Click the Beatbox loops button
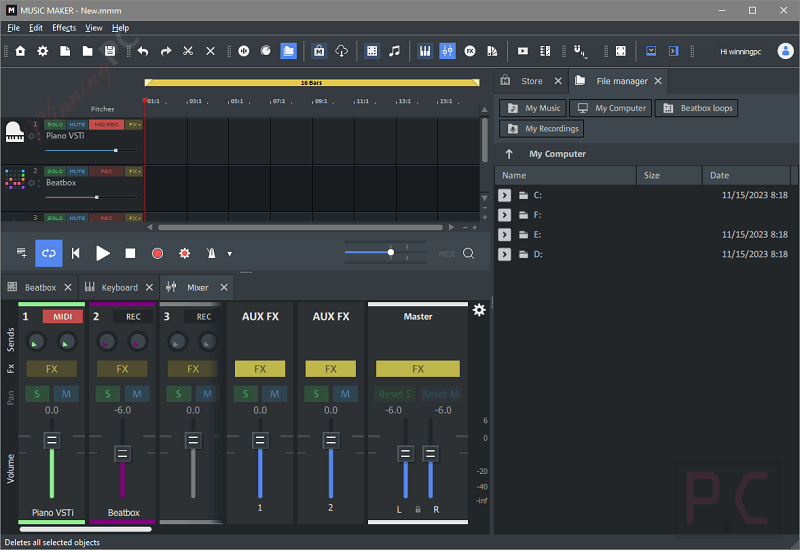Screen dimensions: 800x550 pos(696,108)
